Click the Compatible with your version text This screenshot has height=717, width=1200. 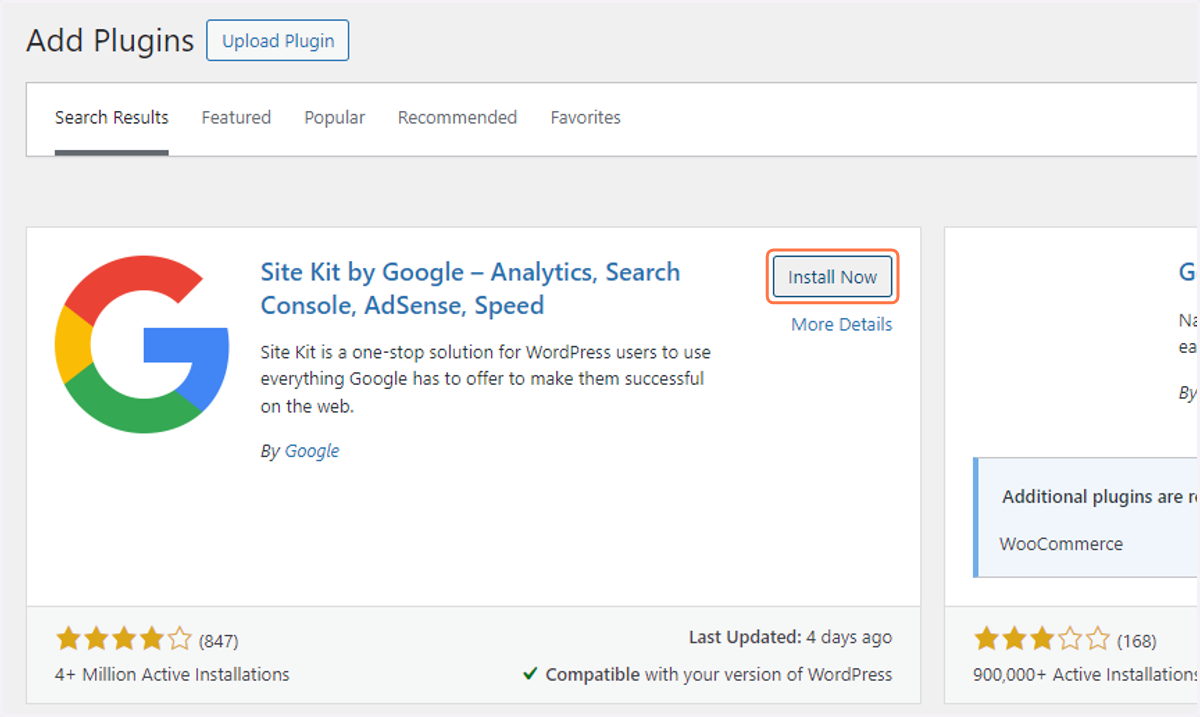(x=718, y=674)
